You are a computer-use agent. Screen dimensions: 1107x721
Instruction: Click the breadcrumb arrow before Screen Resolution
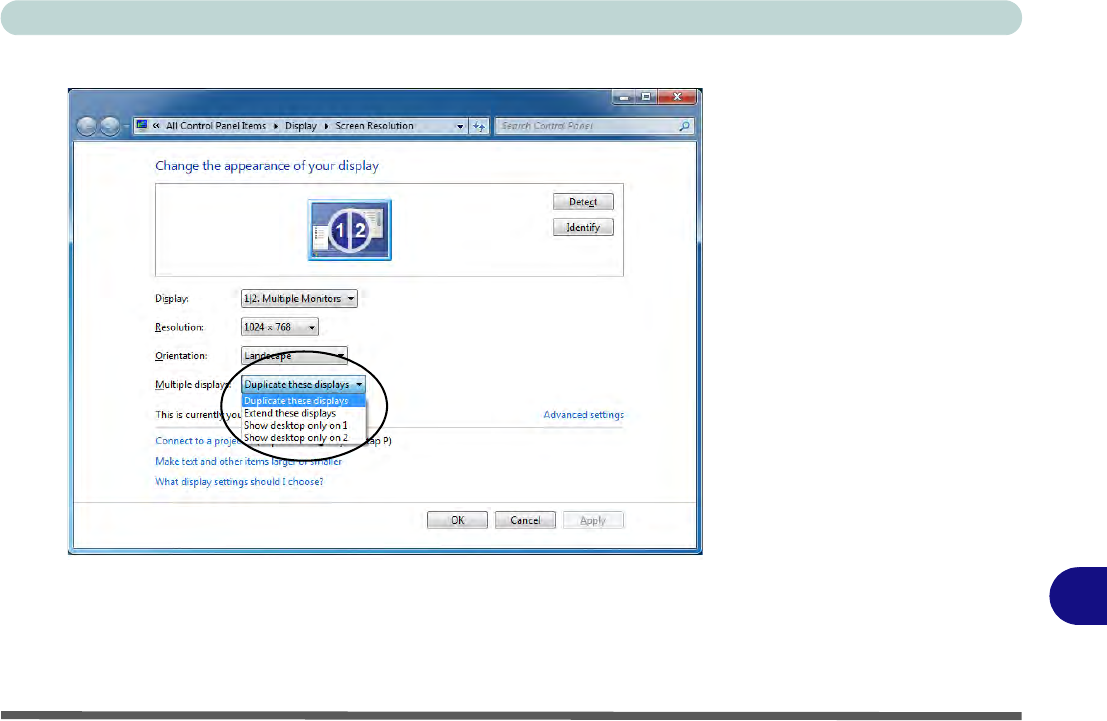[326, 126]
